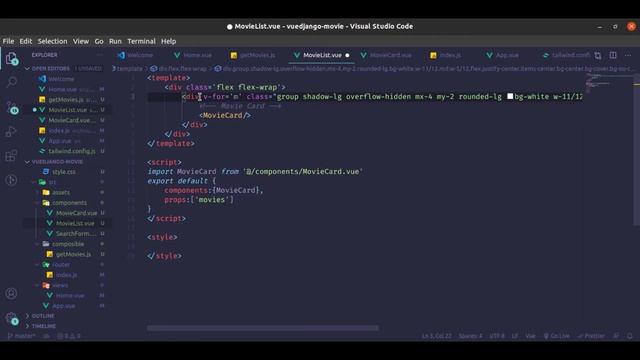Click the Prettier status bar item

[591, 336]
